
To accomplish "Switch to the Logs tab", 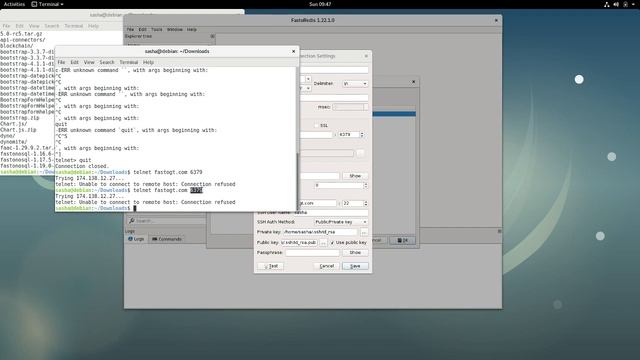I will (136, 239).
